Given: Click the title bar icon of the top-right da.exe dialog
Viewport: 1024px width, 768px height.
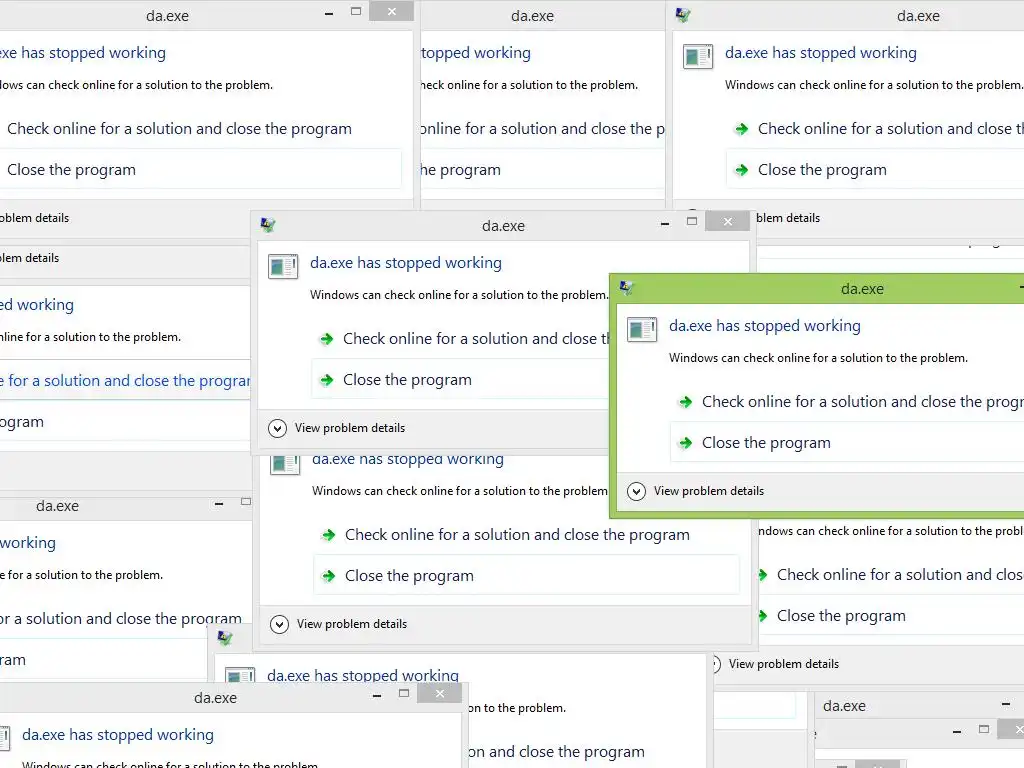Looking at the screenshot, I should 683,15.
